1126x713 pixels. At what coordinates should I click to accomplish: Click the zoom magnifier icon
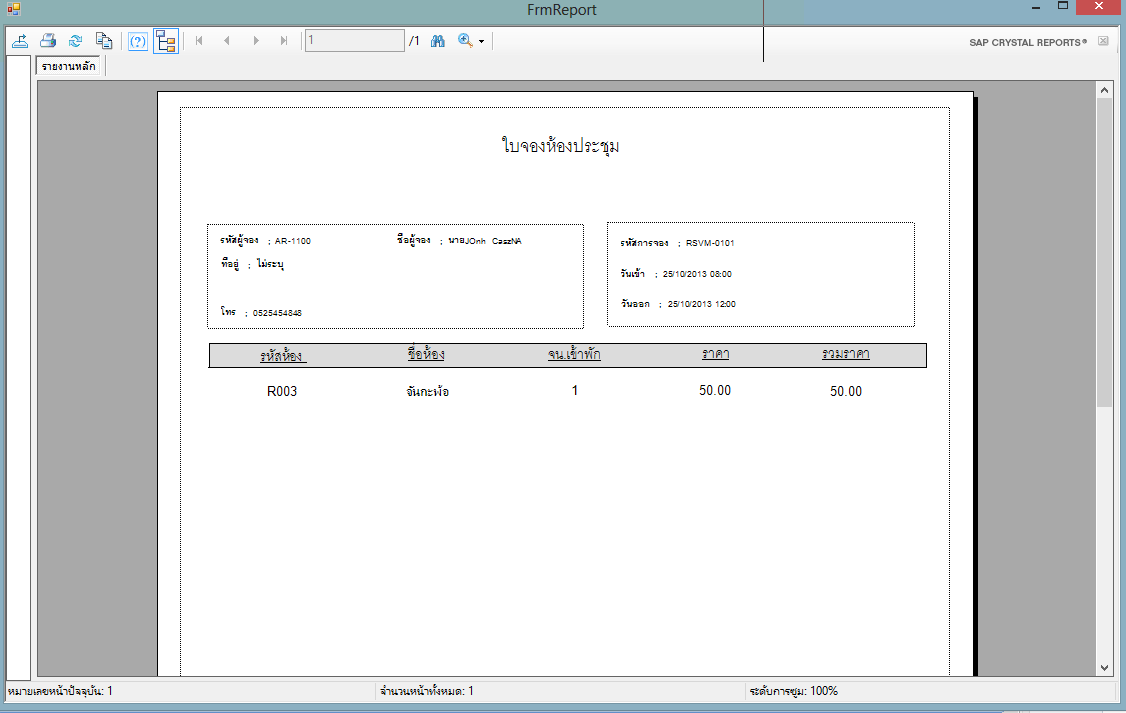(x=465, y=41)
